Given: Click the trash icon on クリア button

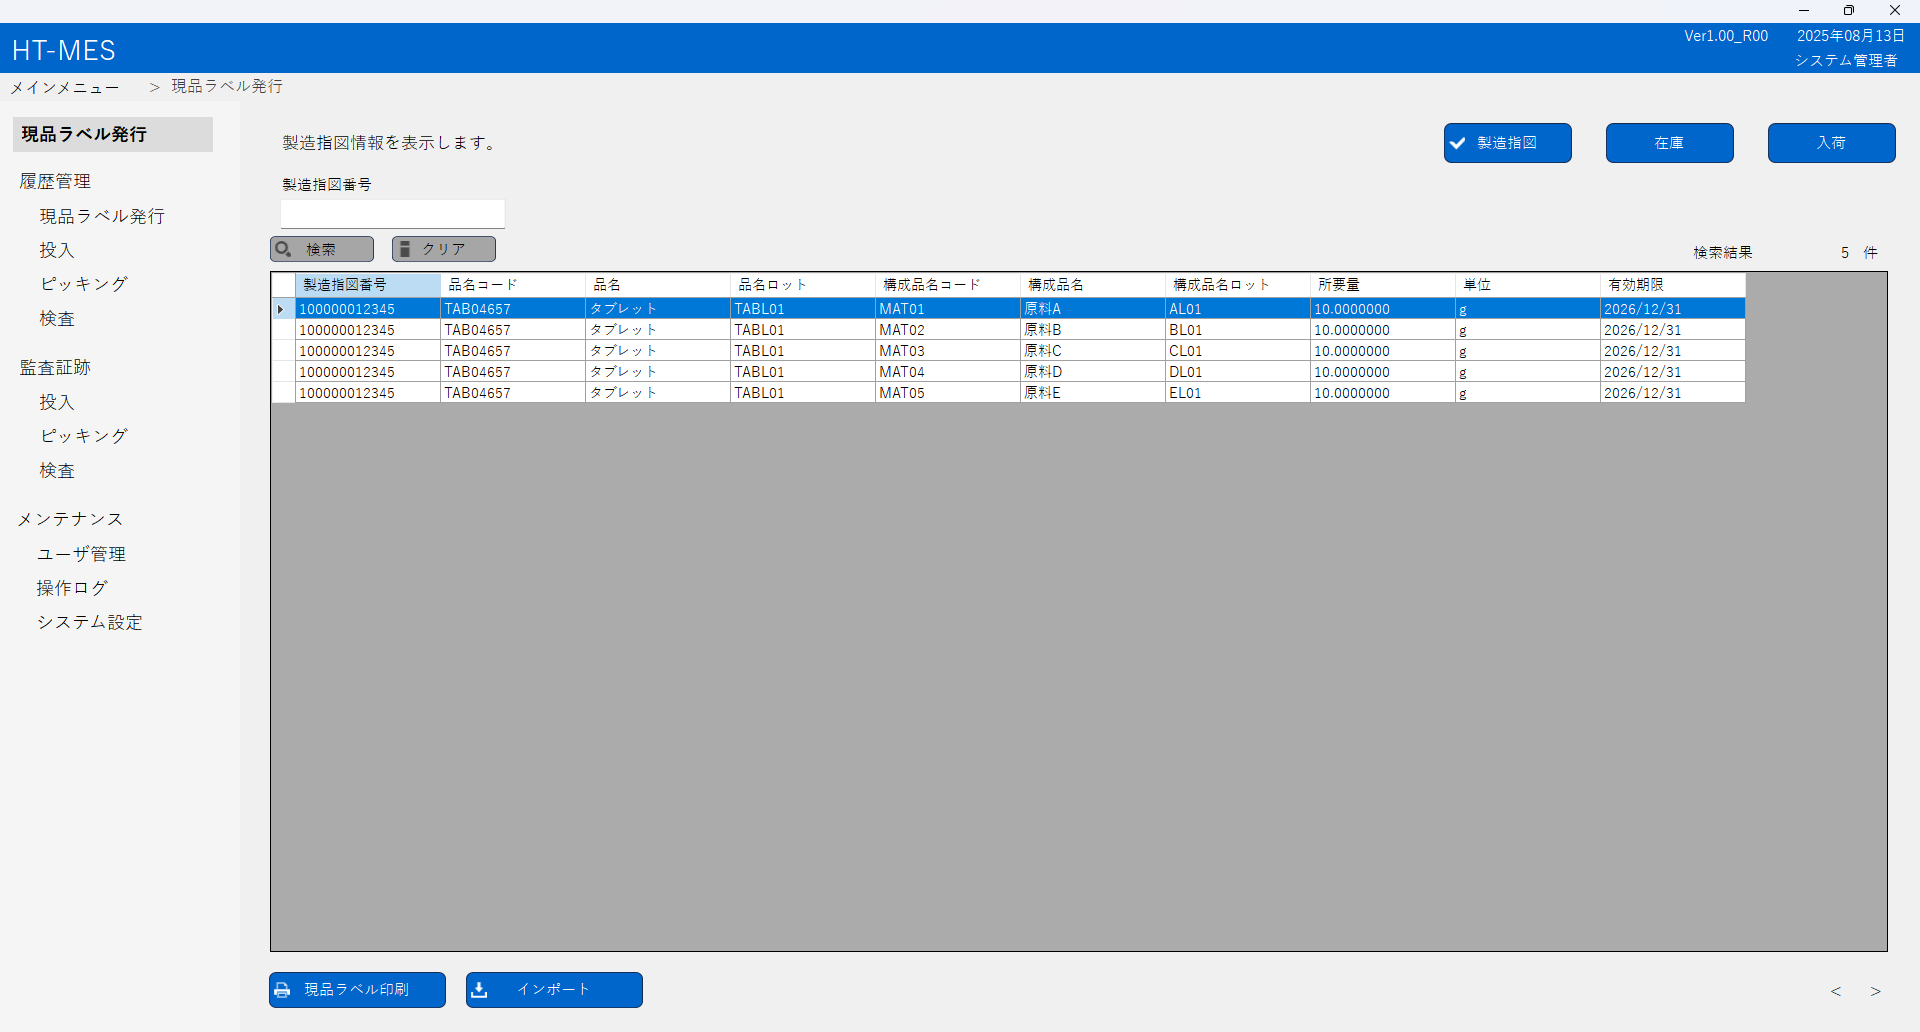Looking at the screenshot, I should click(405, 249).
